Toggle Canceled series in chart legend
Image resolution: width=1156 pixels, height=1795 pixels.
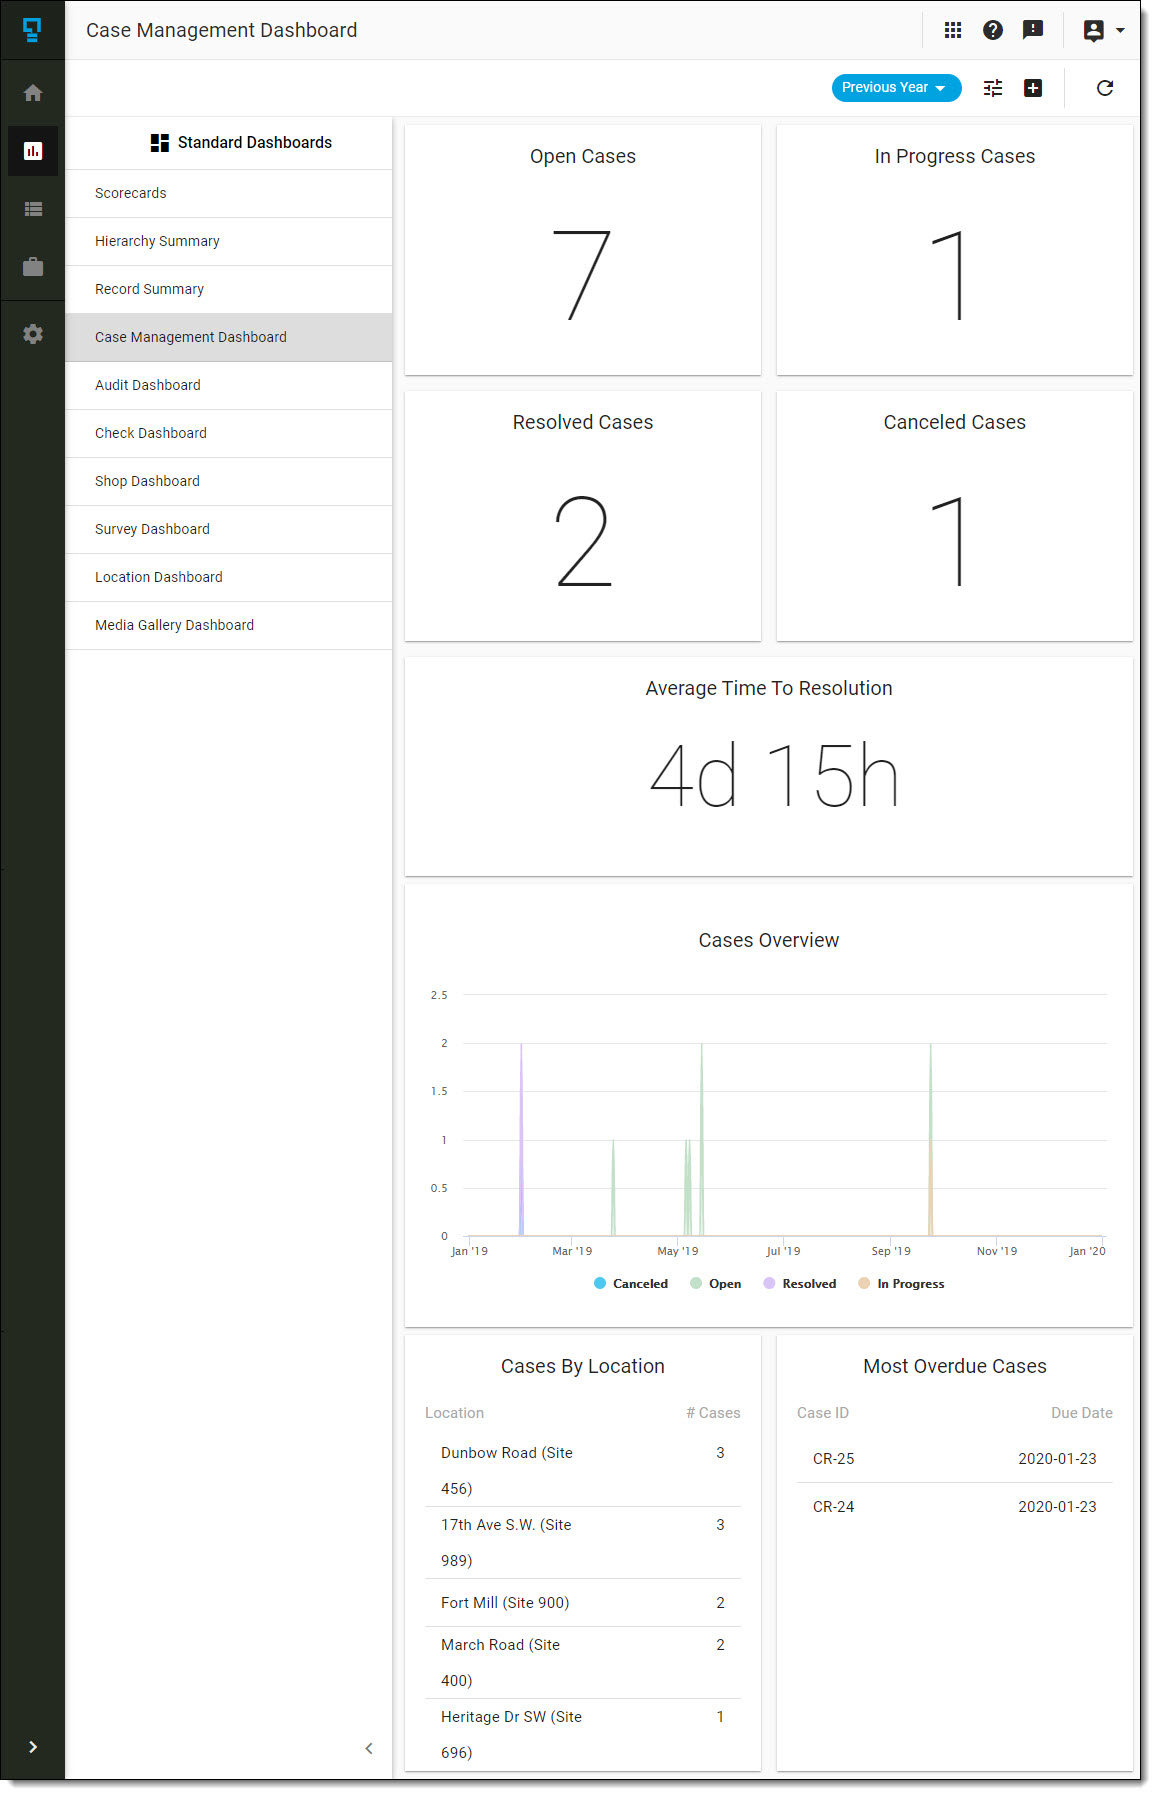pos(631,1284)
